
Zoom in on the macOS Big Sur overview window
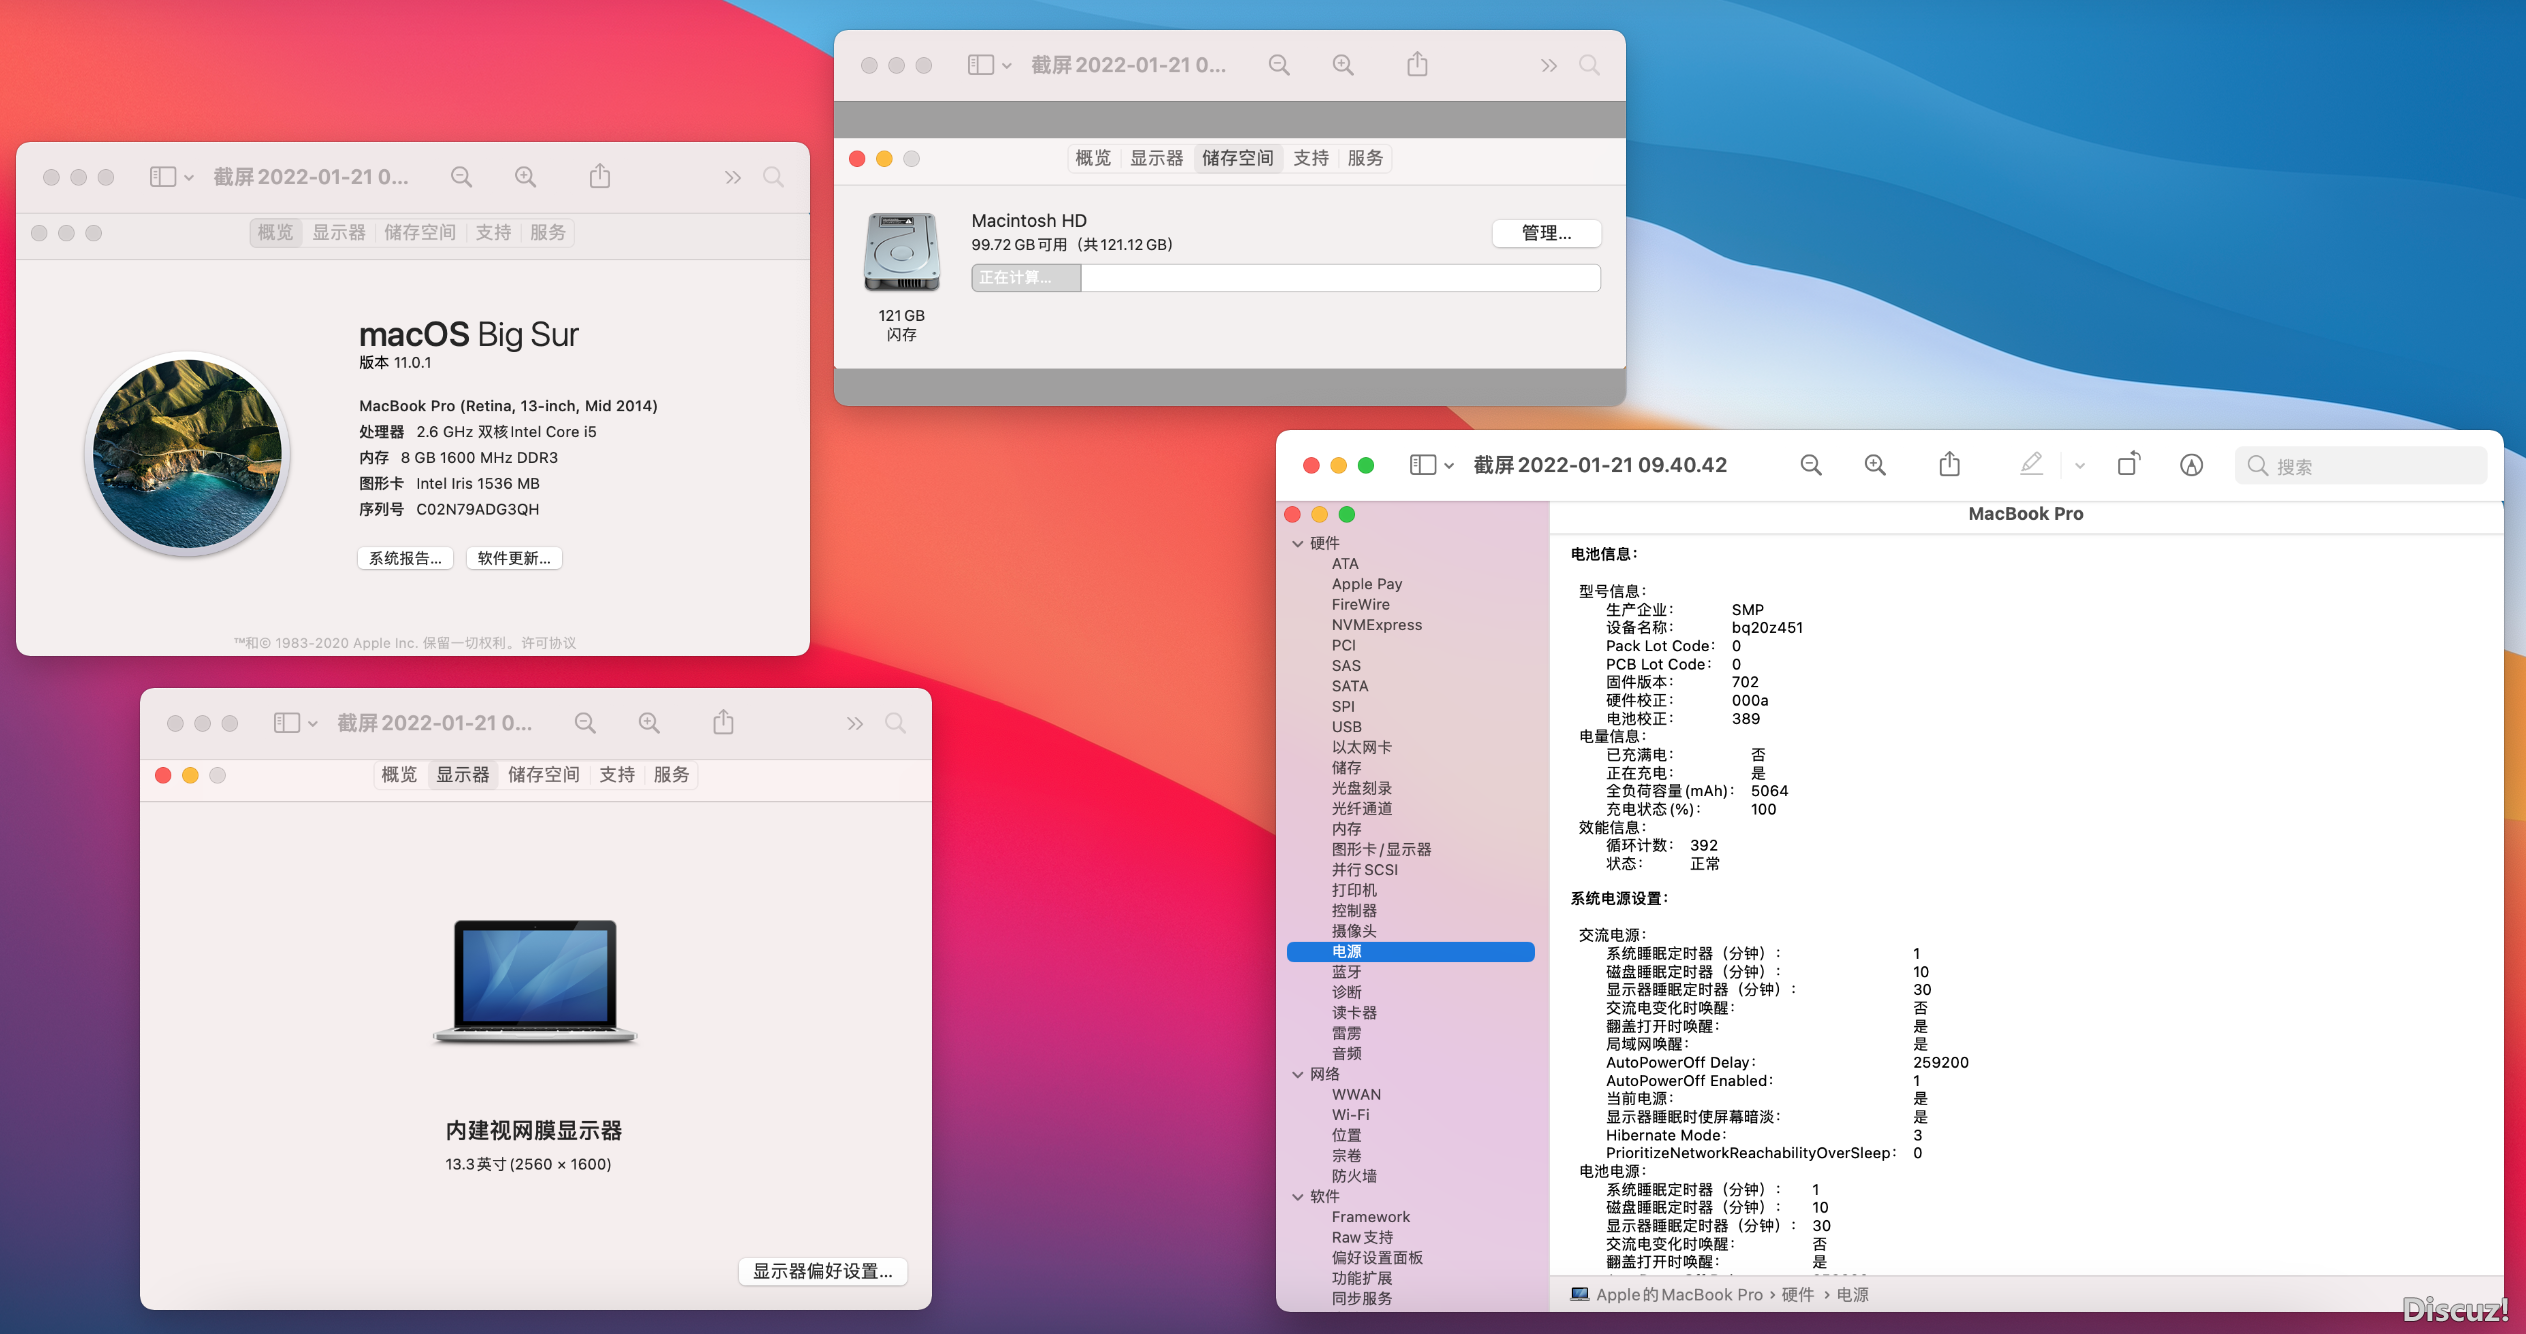[x=525, y=177]
